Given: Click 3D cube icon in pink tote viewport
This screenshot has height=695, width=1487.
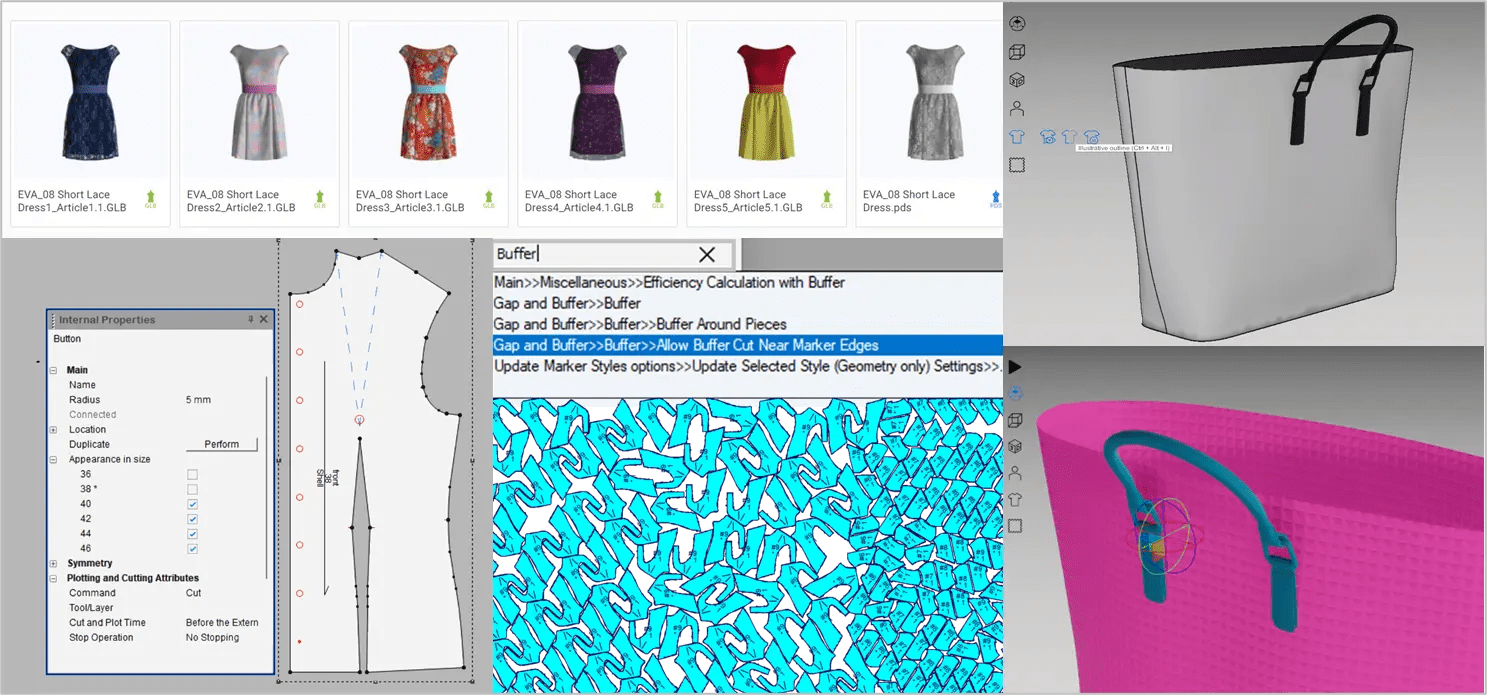Looking at the screenshot, I should [1016, 446].
